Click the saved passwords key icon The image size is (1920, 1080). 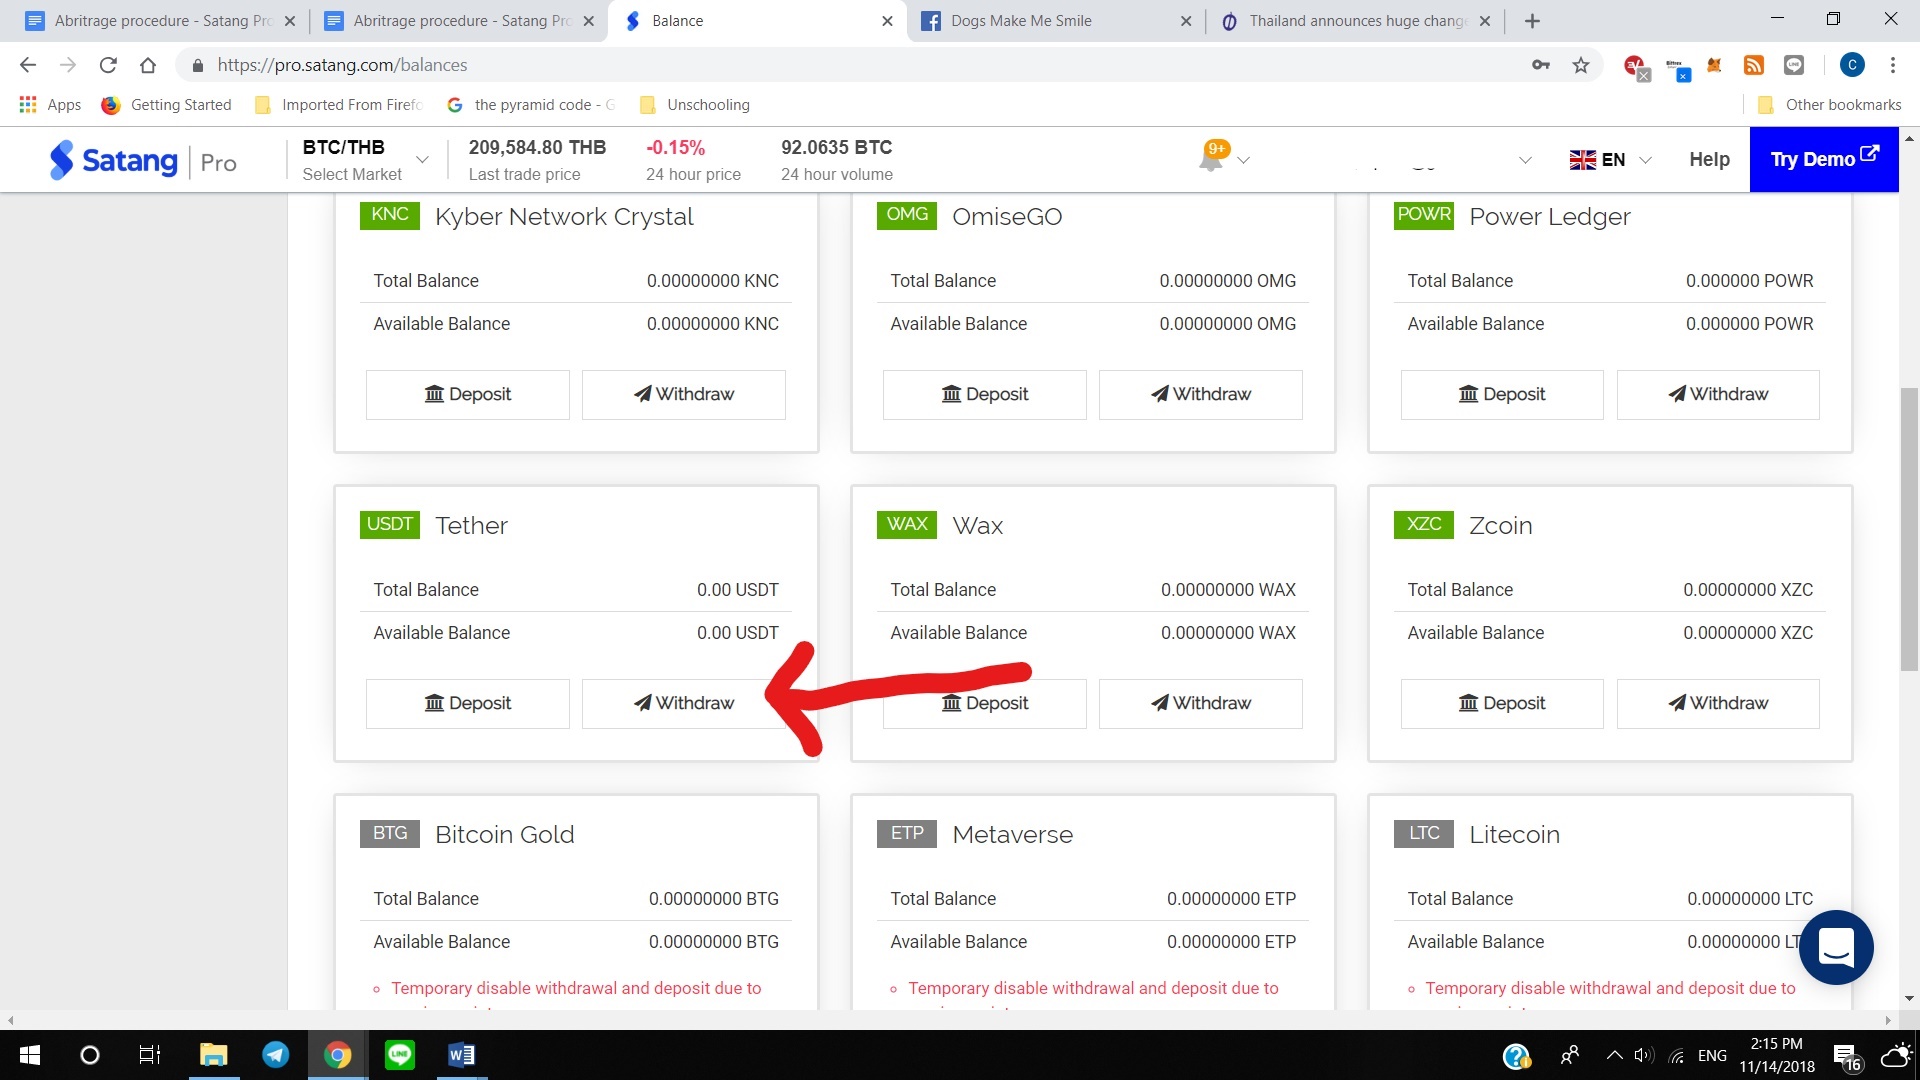coord(1541,64)
